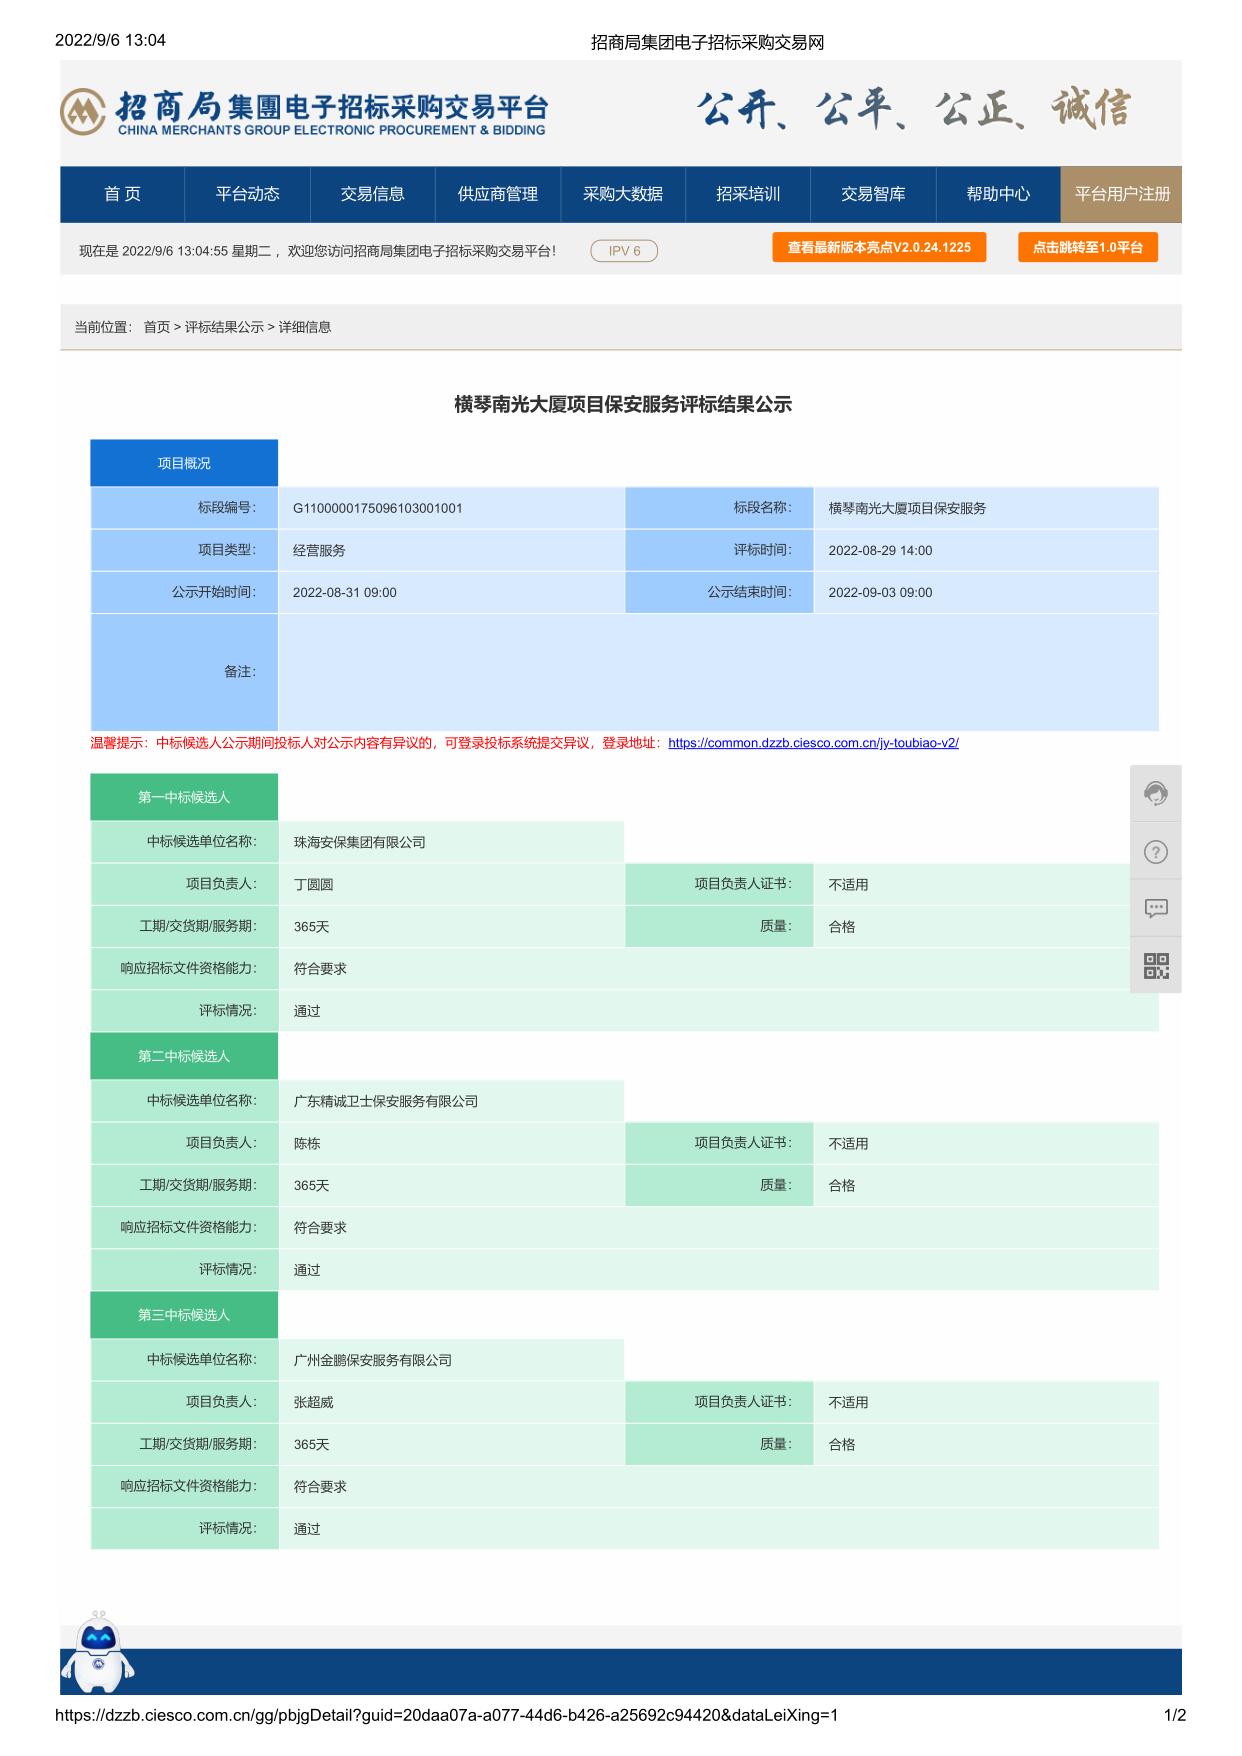Screen dimensions: 1242x1756
Task: Click the 备注 remarks label cell
Action: click(184, 672)
